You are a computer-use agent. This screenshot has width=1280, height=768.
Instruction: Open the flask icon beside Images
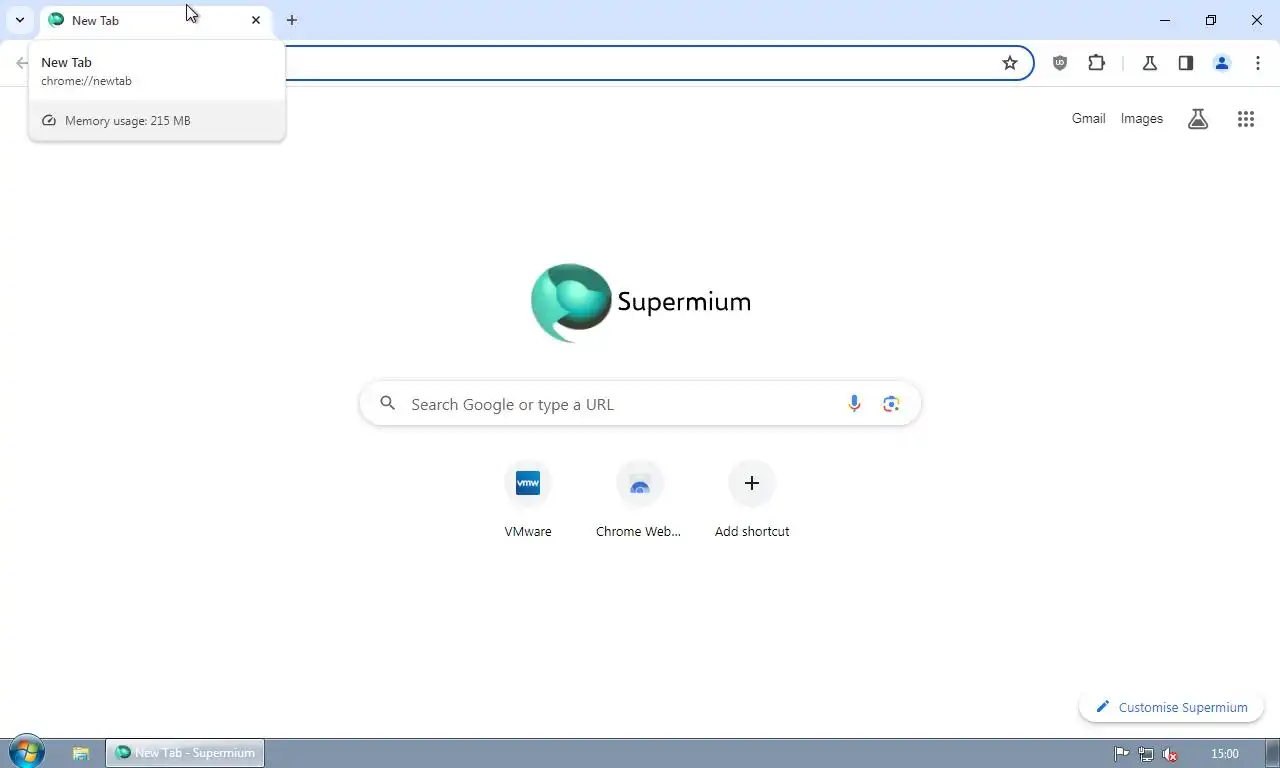click(1198, 119)
